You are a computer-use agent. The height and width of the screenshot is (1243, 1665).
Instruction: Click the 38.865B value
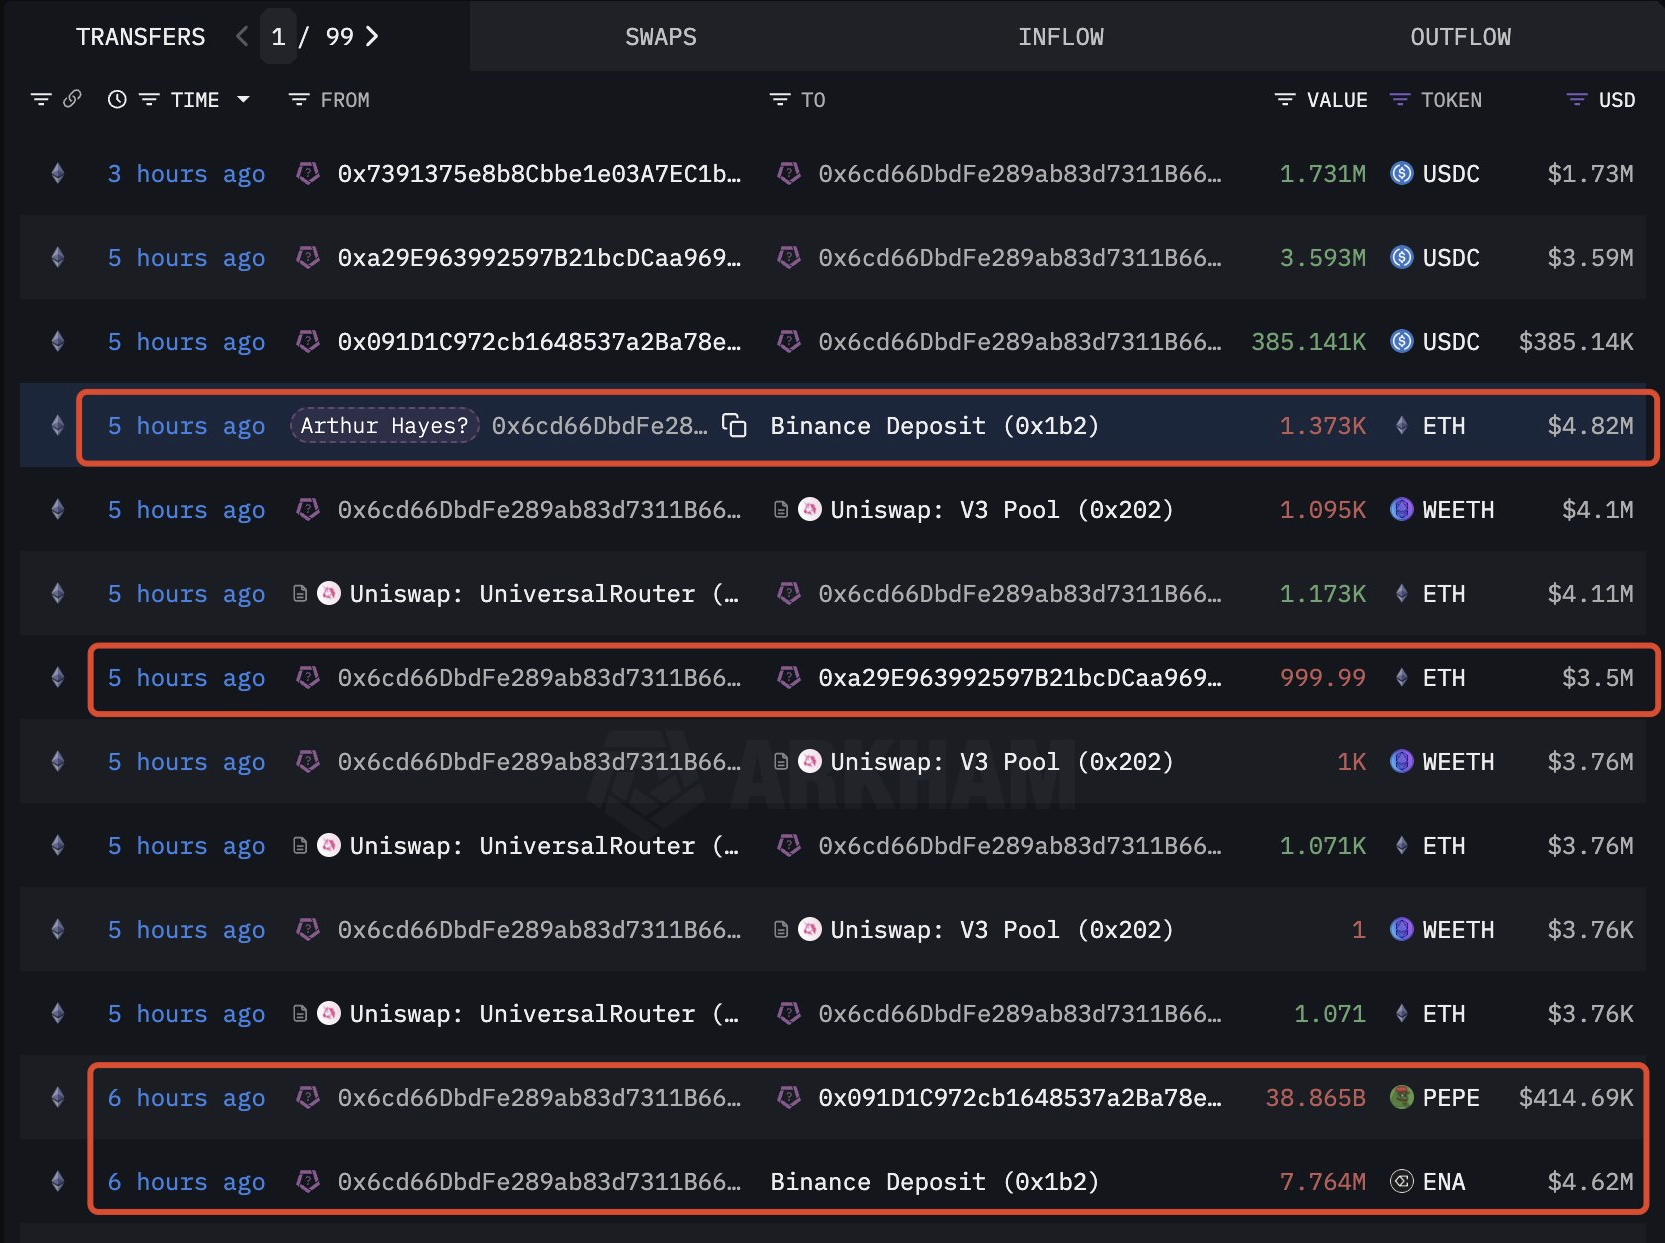pyautogui.click(x=1315, y=1098)
